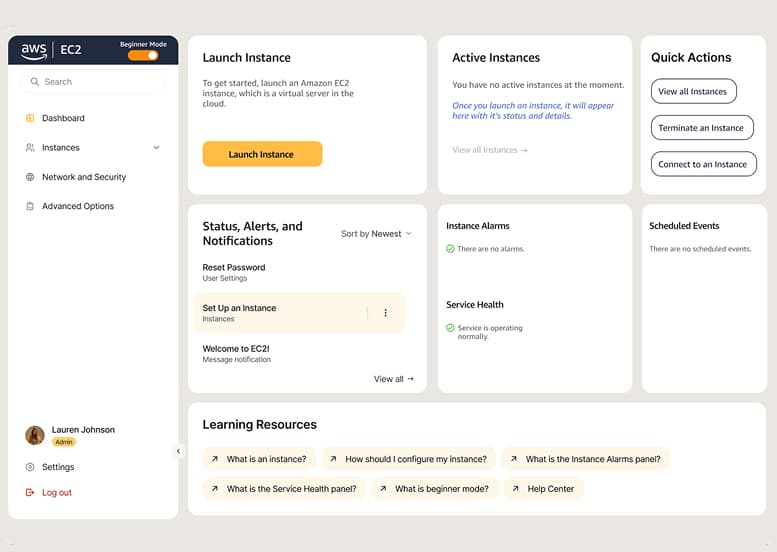This screenshot has width=777, height=552.
Task: Open What is the Instance Alarms panel?
Action: pos(586,459)
